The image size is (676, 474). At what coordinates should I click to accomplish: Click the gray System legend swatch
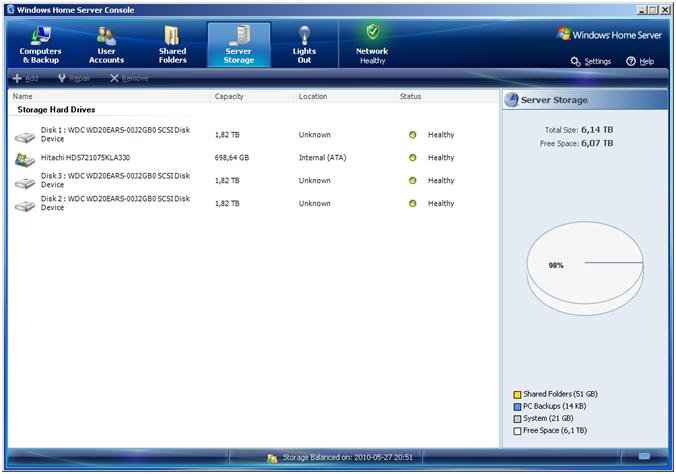click(x=517, y=418)
